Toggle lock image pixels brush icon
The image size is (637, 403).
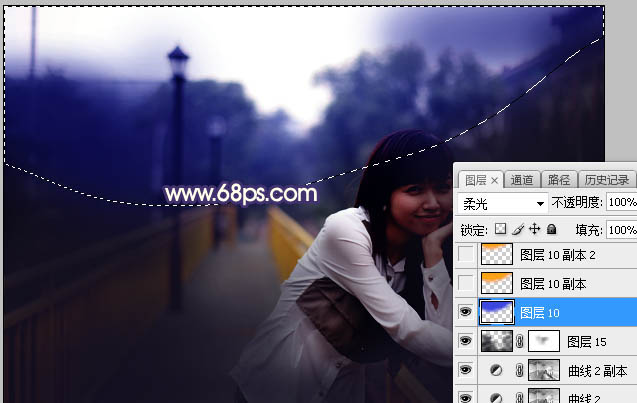click(x=518, y=230)
